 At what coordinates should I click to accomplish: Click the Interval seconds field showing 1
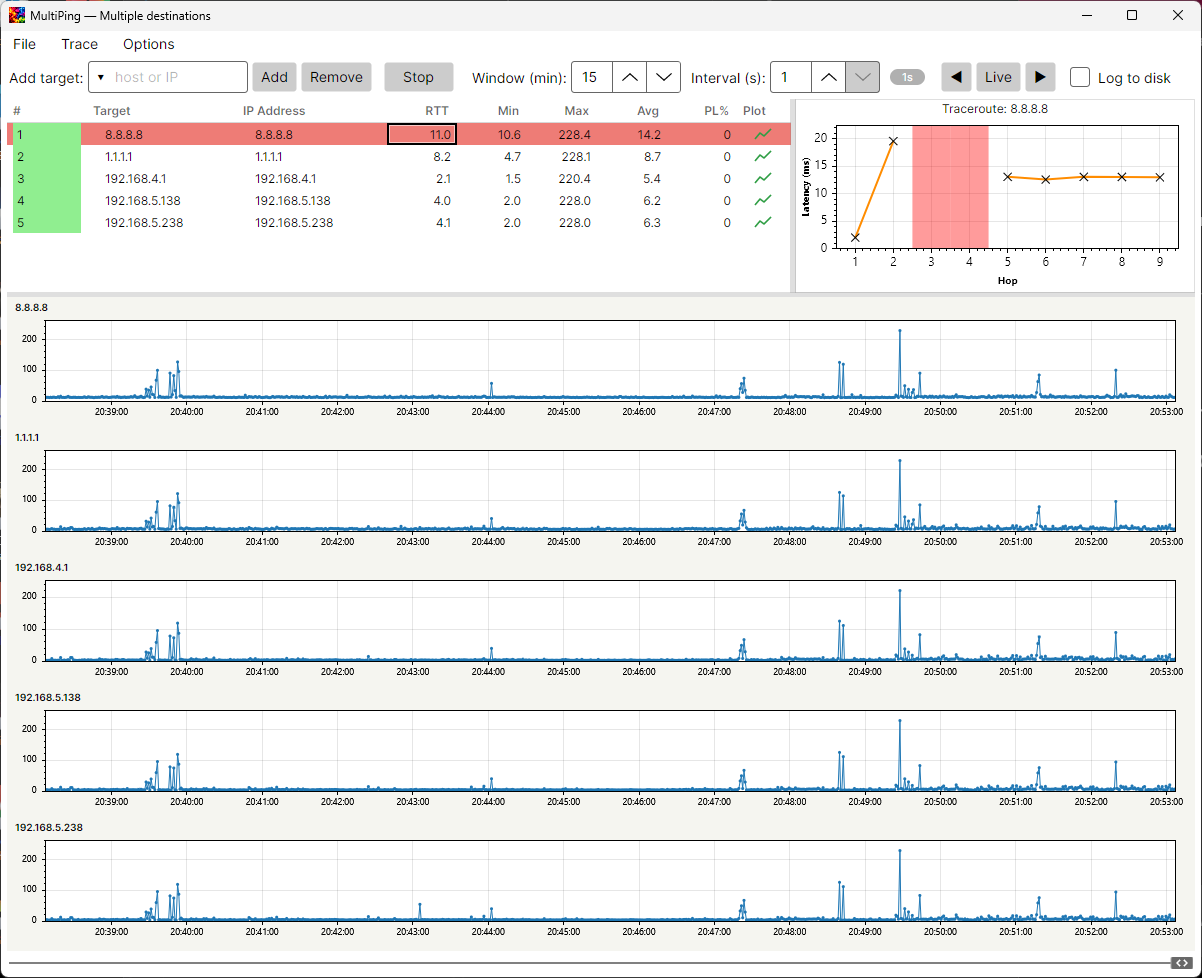tap(790, 77)
